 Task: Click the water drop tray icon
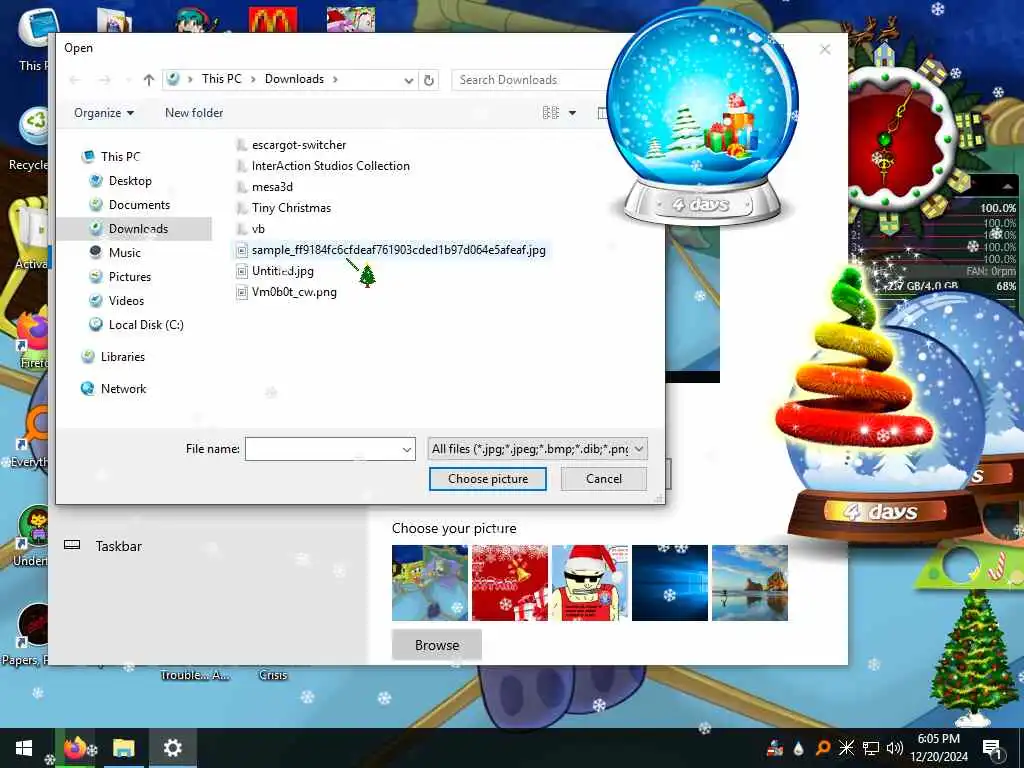(799, 748)
